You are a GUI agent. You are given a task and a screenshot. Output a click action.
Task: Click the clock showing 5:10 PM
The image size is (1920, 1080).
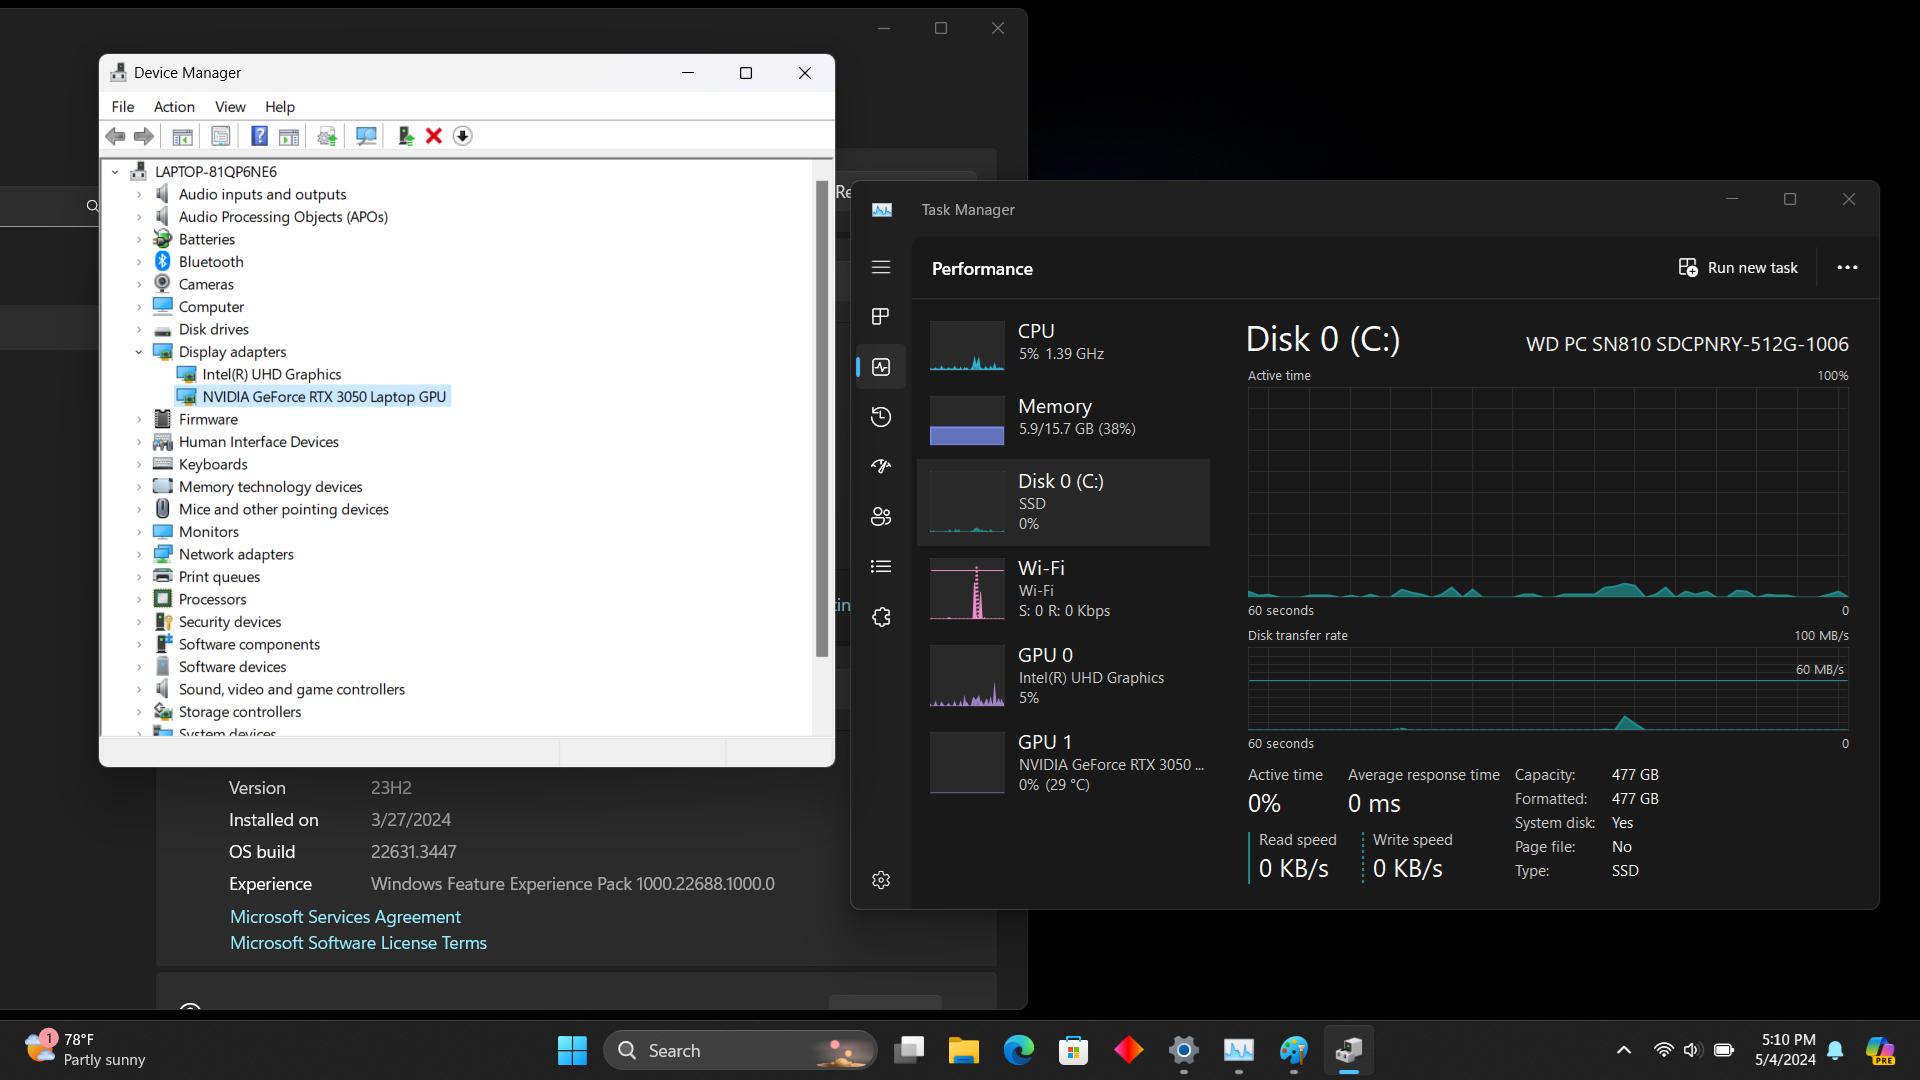point(1785,1050)
